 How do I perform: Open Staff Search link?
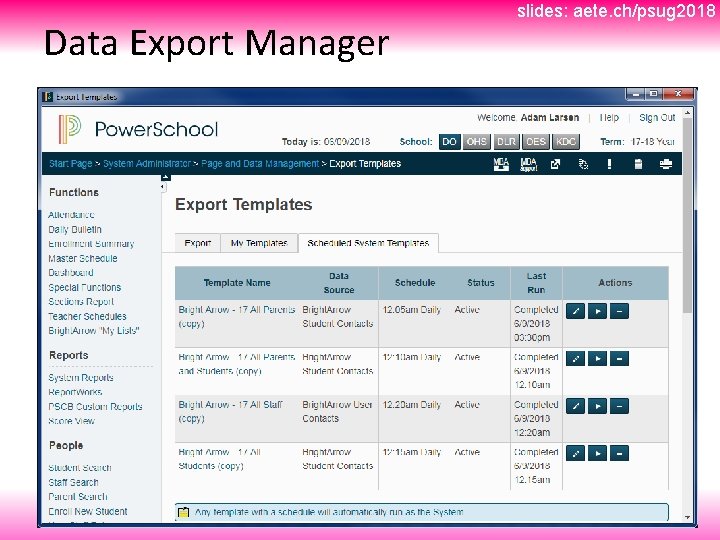(x=73, y=483)
